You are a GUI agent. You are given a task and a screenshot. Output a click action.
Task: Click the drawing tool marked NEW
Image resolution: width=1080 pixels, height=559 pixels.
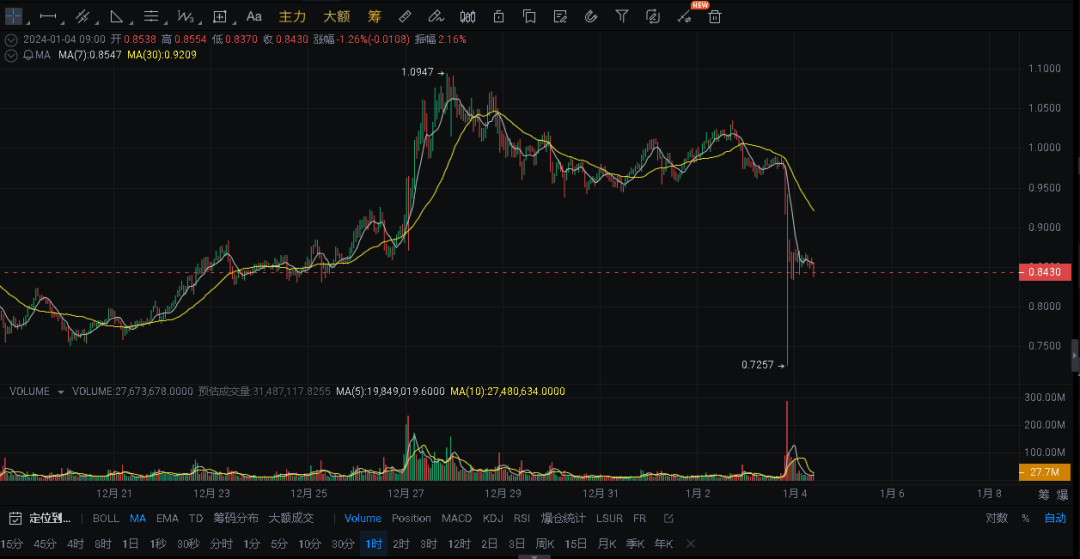pyautogui.click(x=685, y=16)
